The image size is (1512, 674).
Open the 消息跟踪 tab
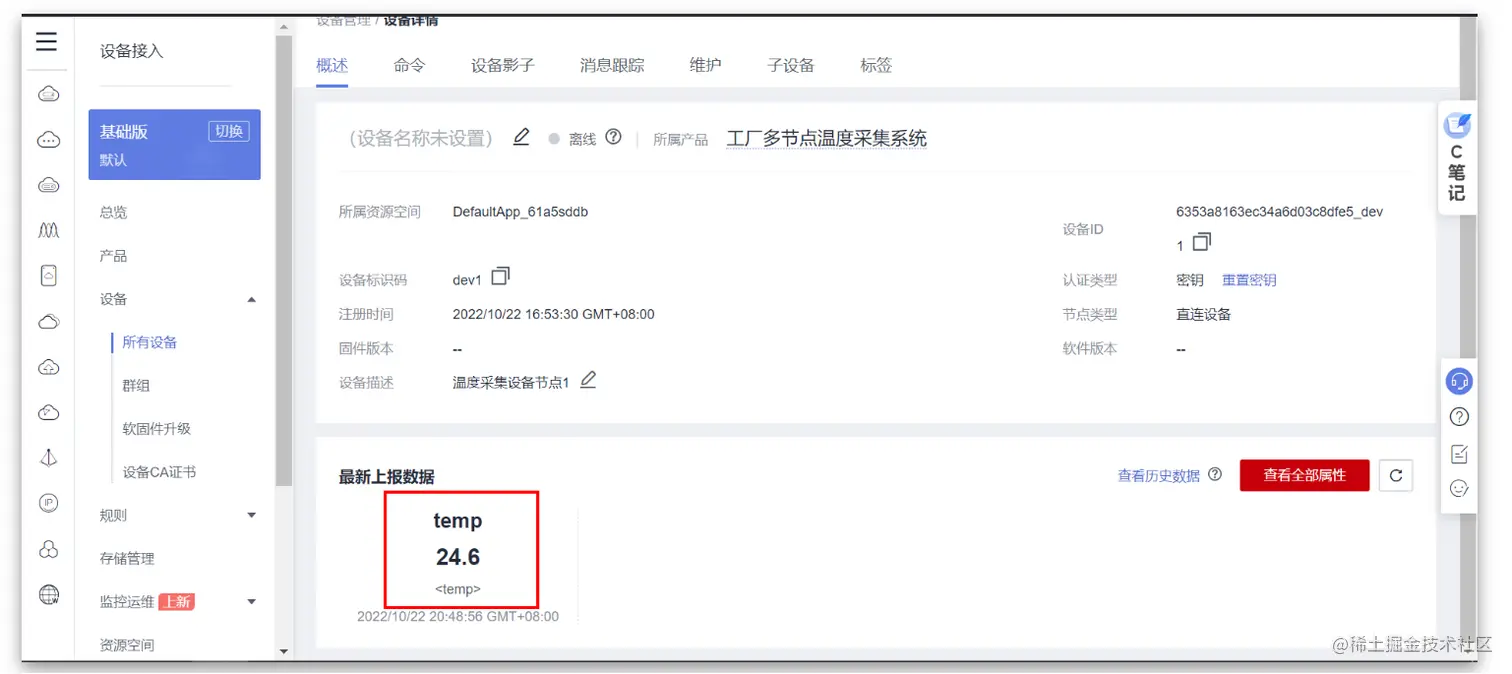coord(612,65)
